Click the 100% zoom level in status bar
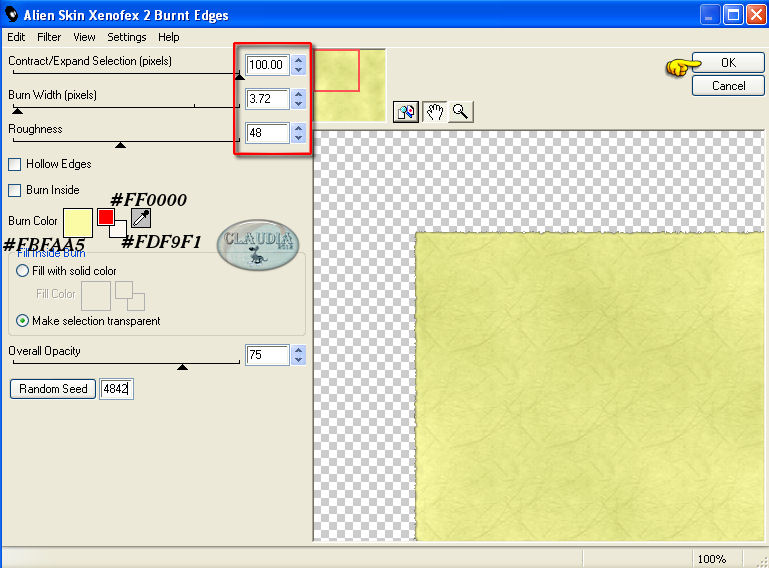This screenshot has width=769, height=568. click(x=712, y=559)
